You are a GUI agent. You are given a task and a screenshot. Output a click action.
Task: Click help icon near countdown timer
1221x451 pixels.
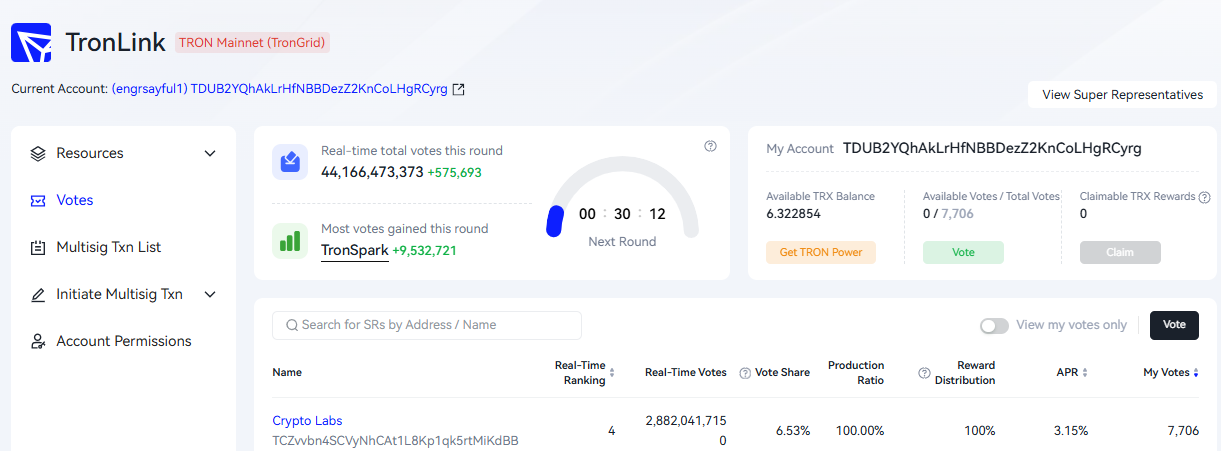710,146
